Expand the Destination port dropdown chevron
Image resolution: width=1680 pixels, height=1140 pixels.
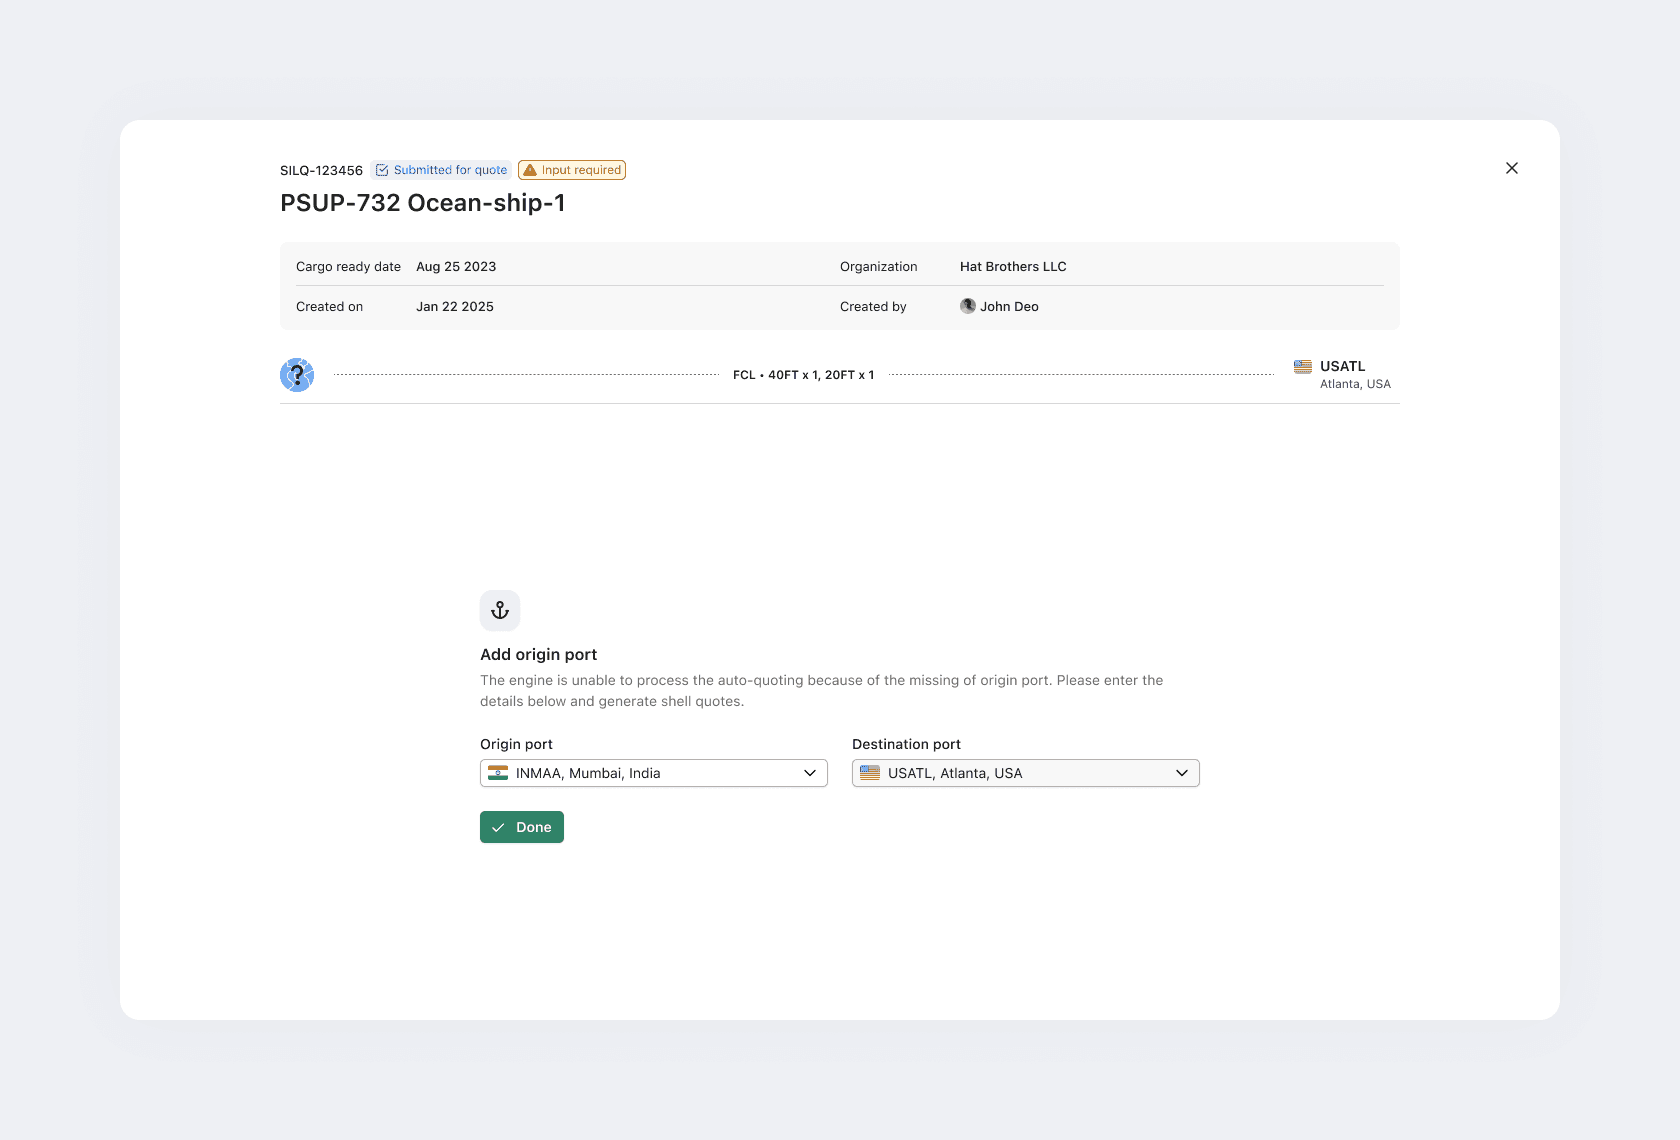(1182, 773)
